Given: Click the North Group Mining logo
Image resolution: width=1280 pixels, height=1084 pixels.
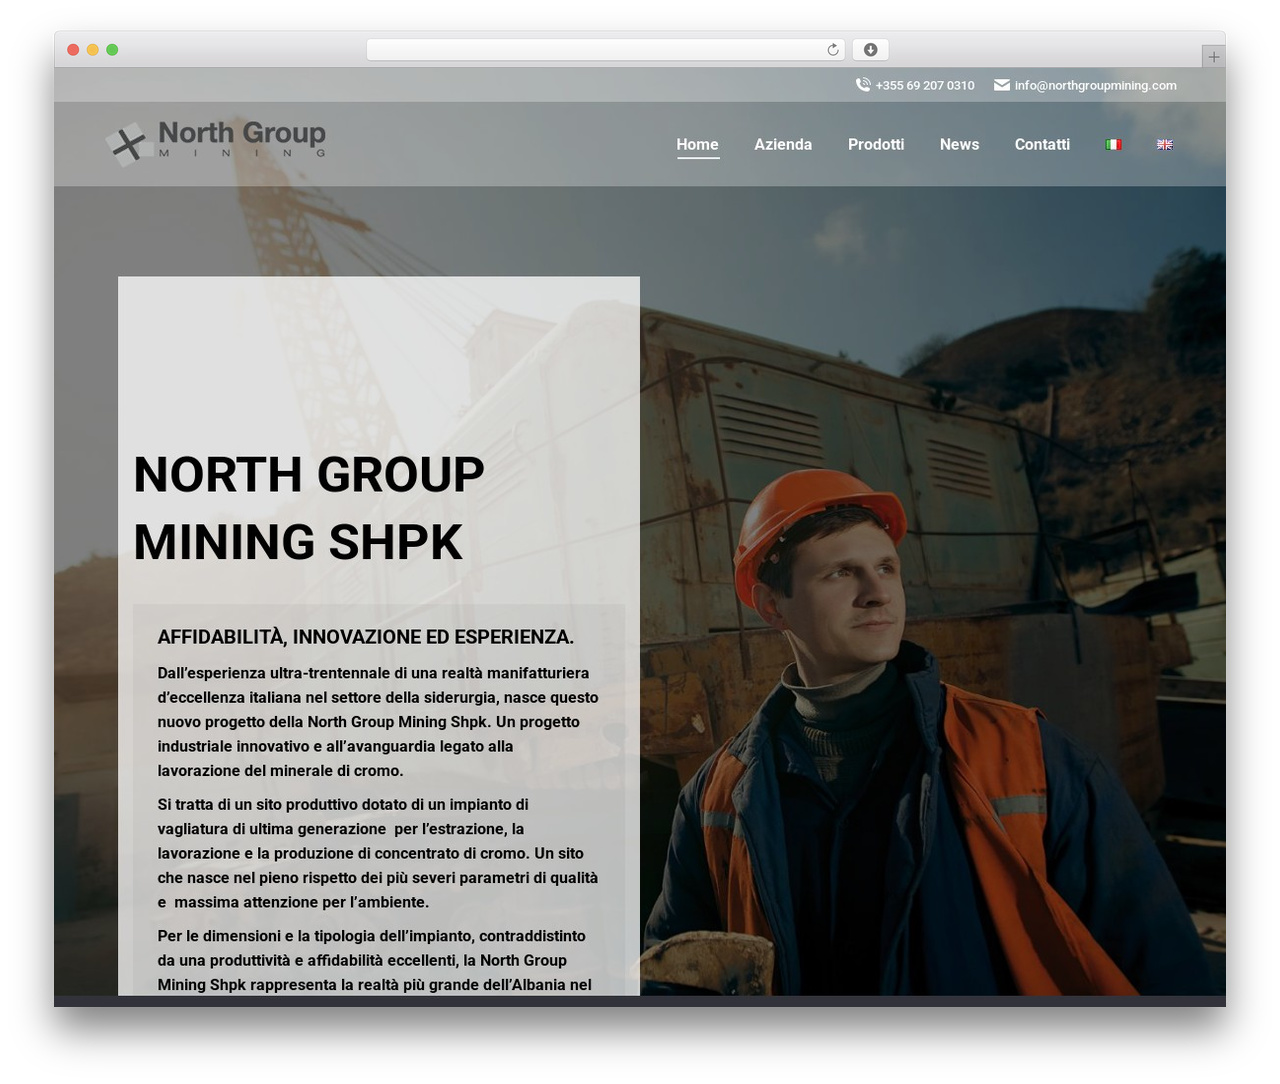Looking at the screenshot, I should tap(216, 142).
